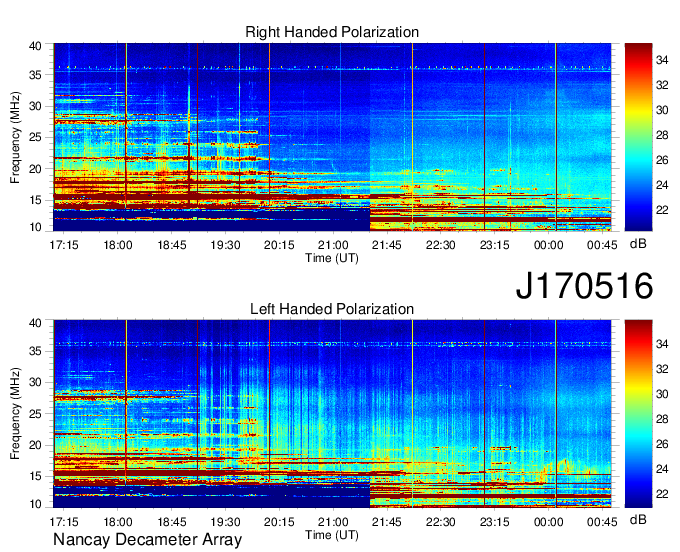Screen dimensions: 680x552
Task: Click the 35 MHz tick of Right Handed plot
Action: [35, 75]
